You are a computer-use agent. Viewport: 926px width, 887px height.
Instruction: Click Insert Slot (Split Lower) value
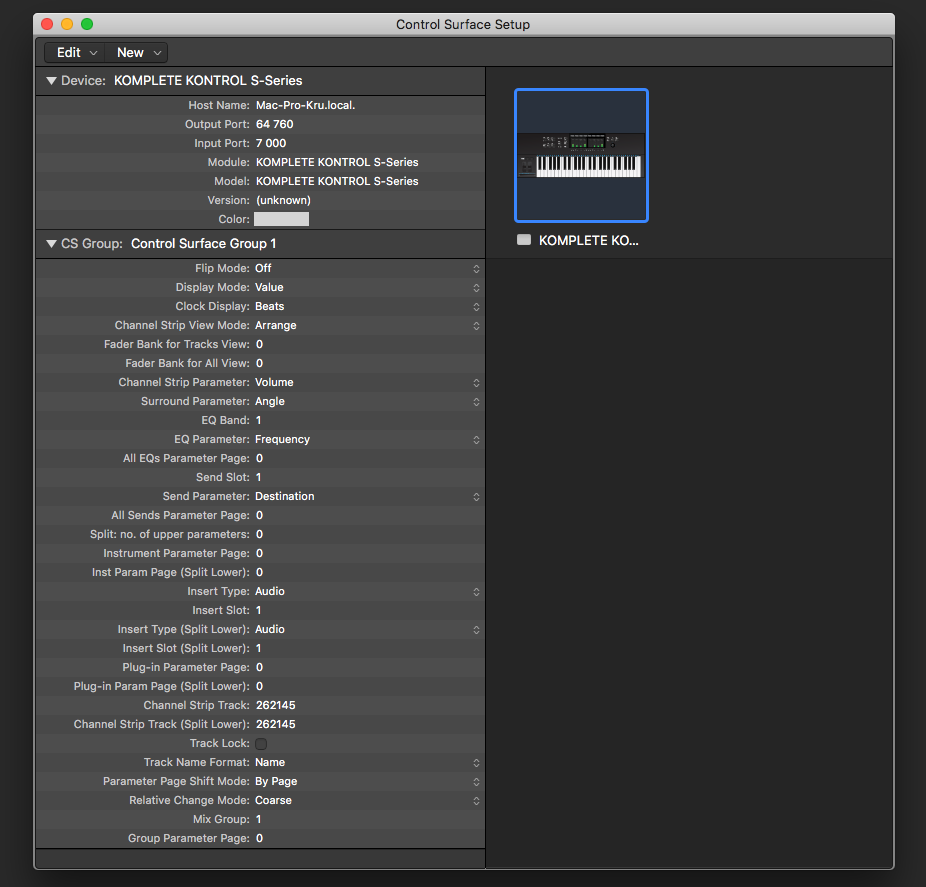tap(259, 648)
